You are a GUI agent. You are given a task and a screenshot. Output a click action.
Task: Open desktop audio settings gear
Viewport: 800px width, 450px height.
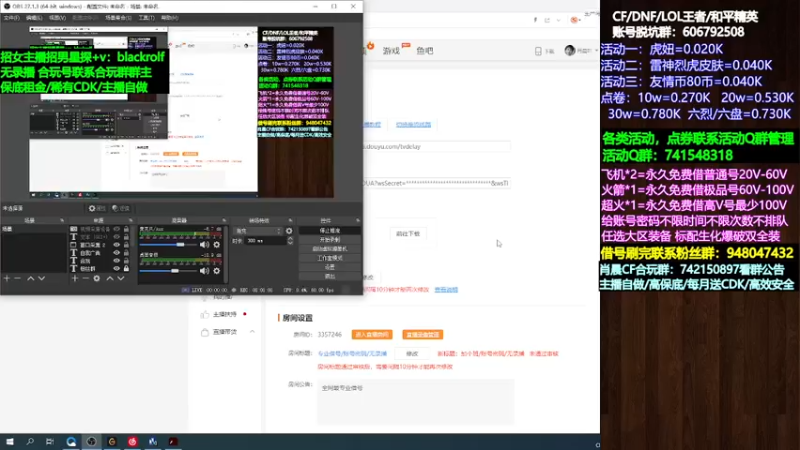pyautogui.click(x=217, y=271)
